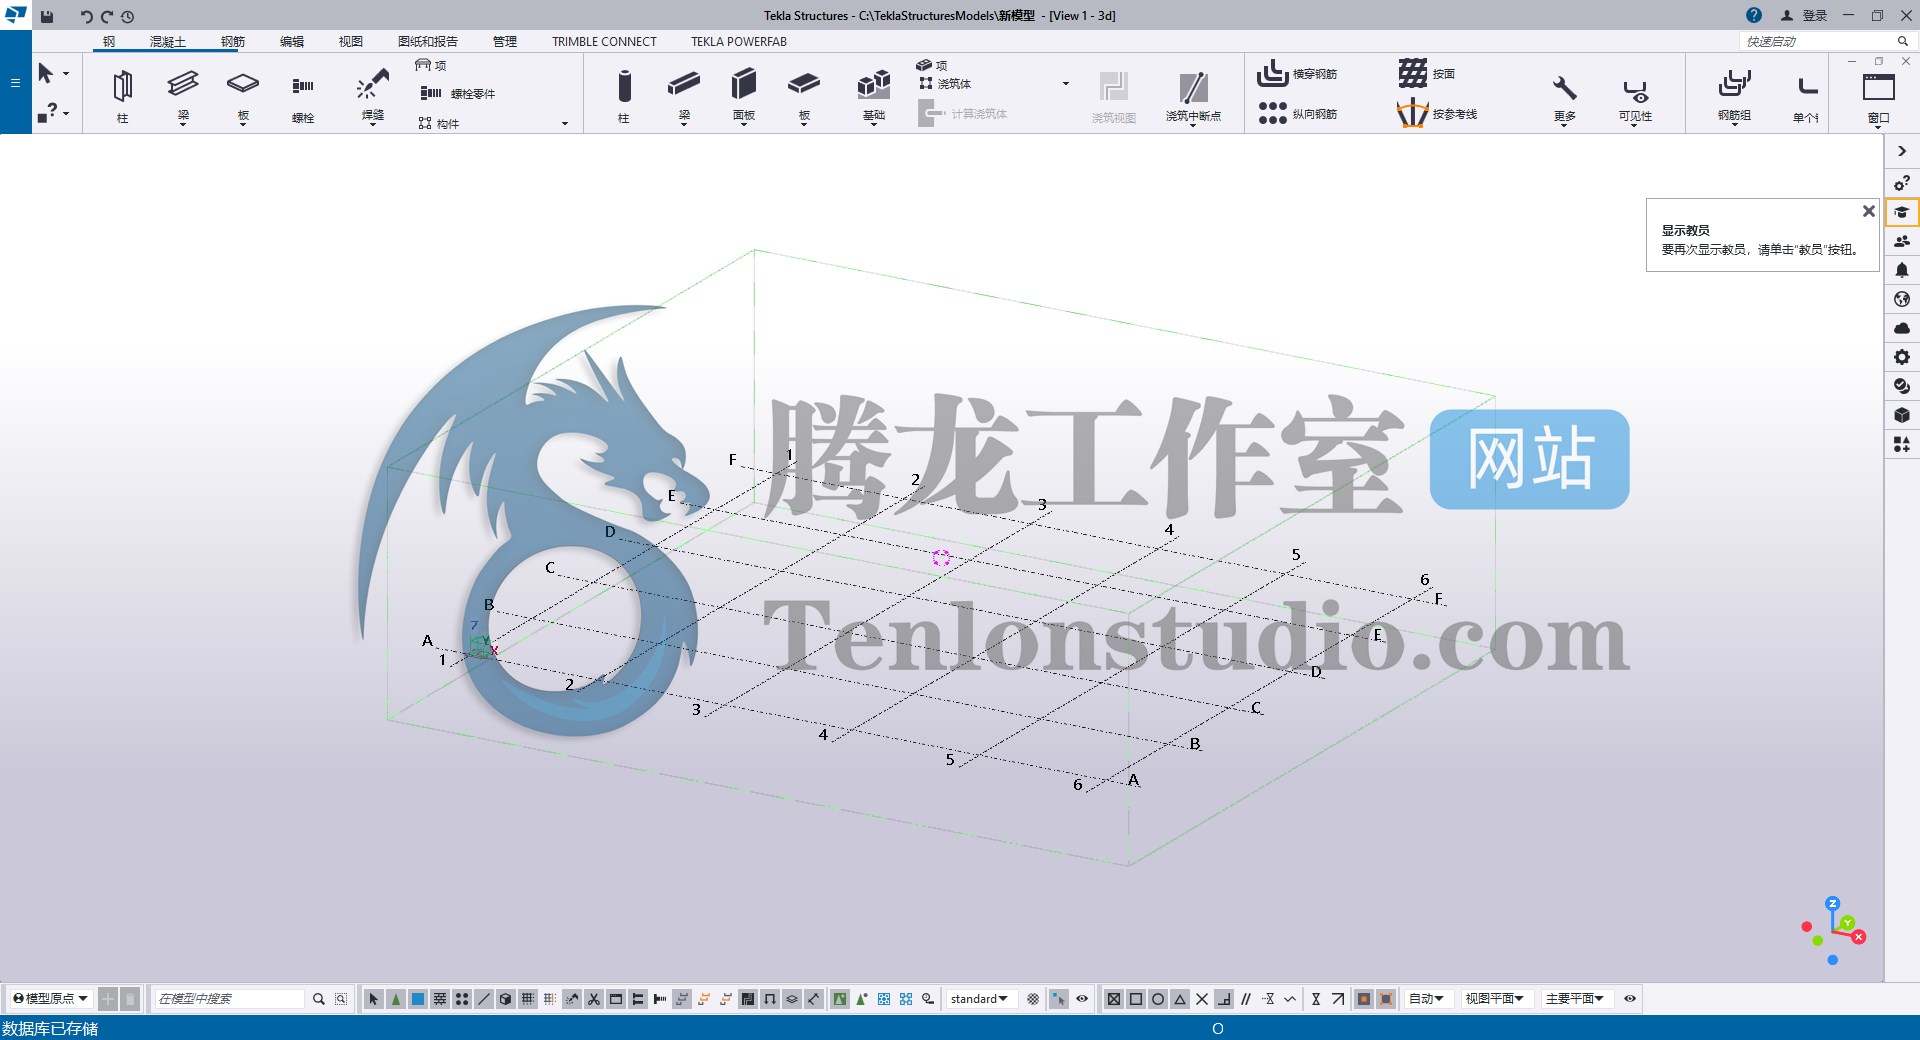1920x1040 pixels.
Task: Click the Redo arrow in title bar
Action: 107,16
